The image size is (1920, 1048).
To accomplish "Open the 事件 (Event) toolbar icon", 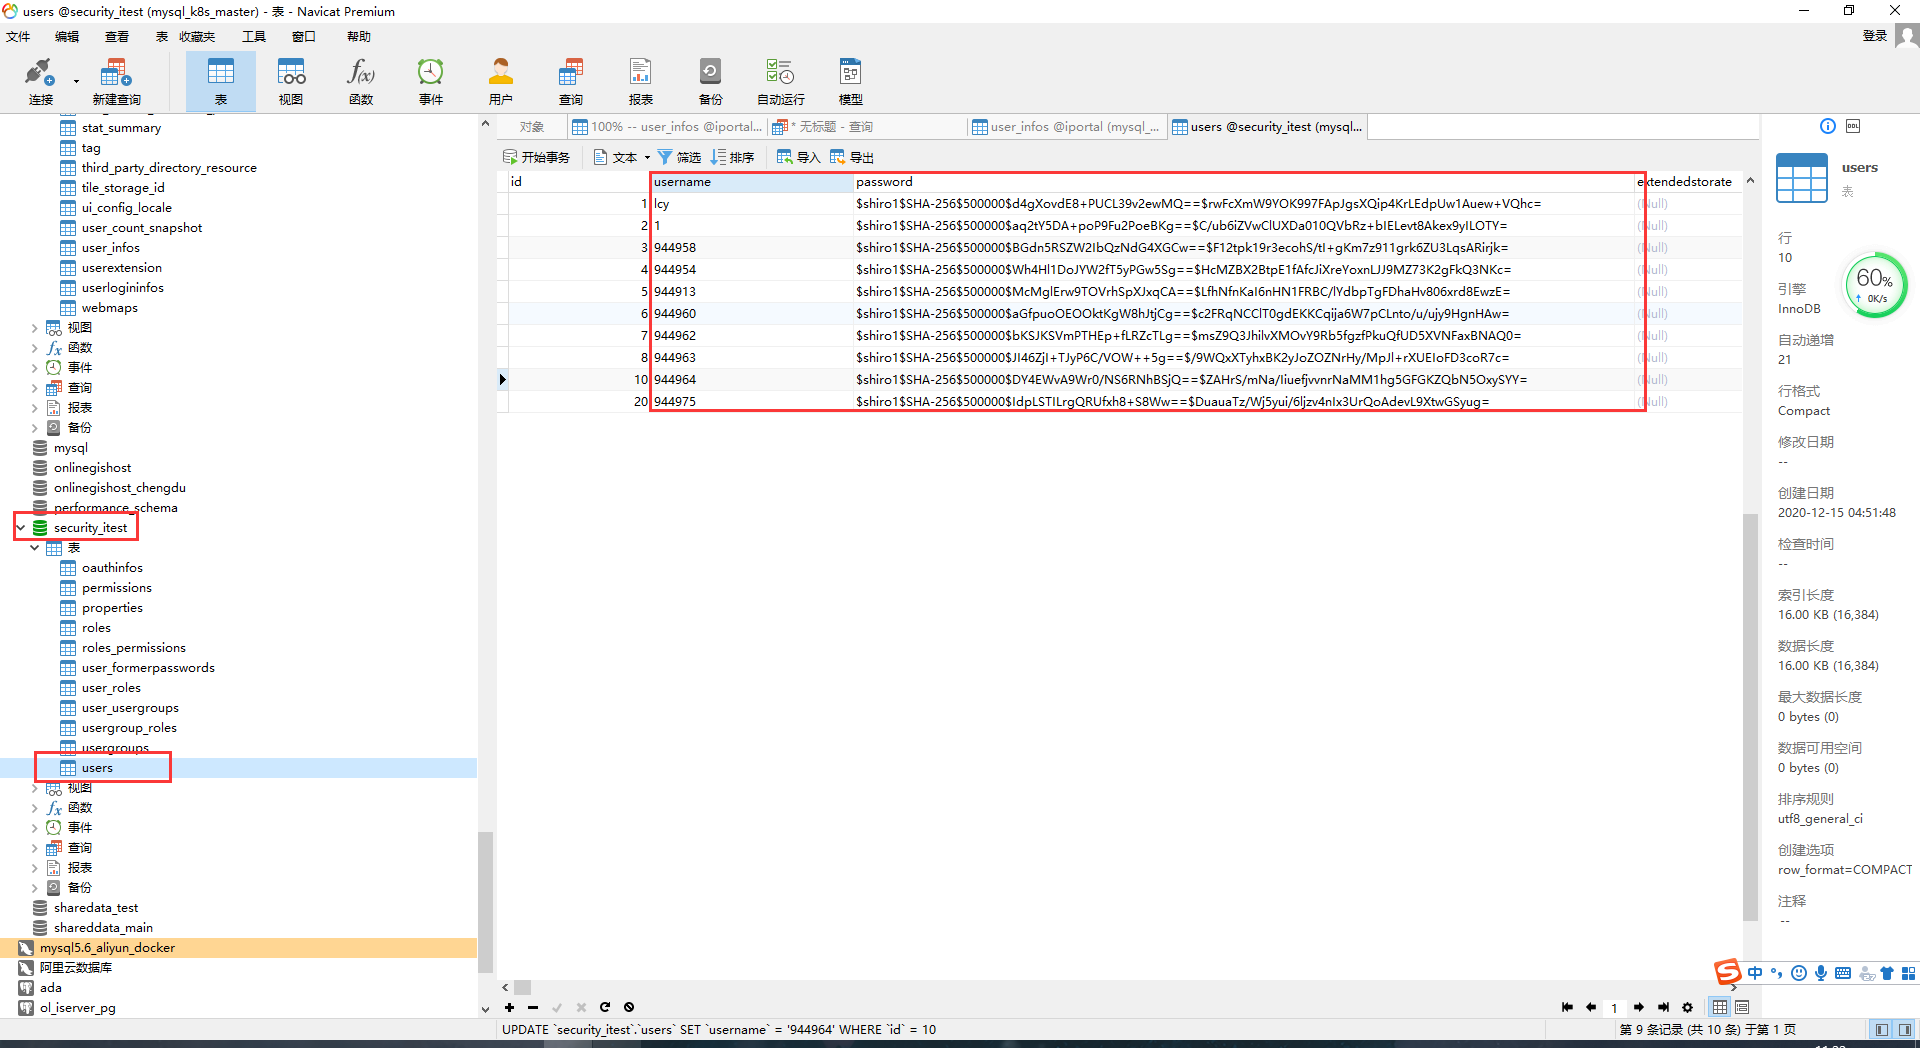I will (431, 80).
